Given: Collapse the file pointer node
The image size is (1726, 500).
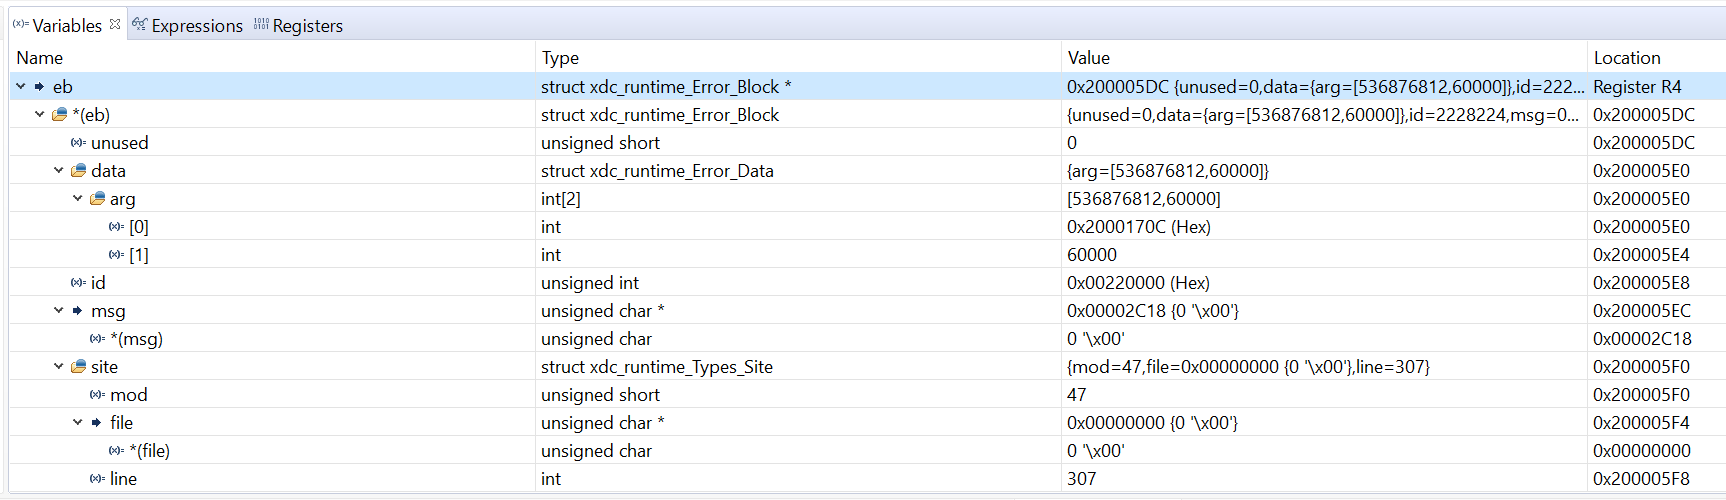Looking at the screenshot, I should coord(78,423).
